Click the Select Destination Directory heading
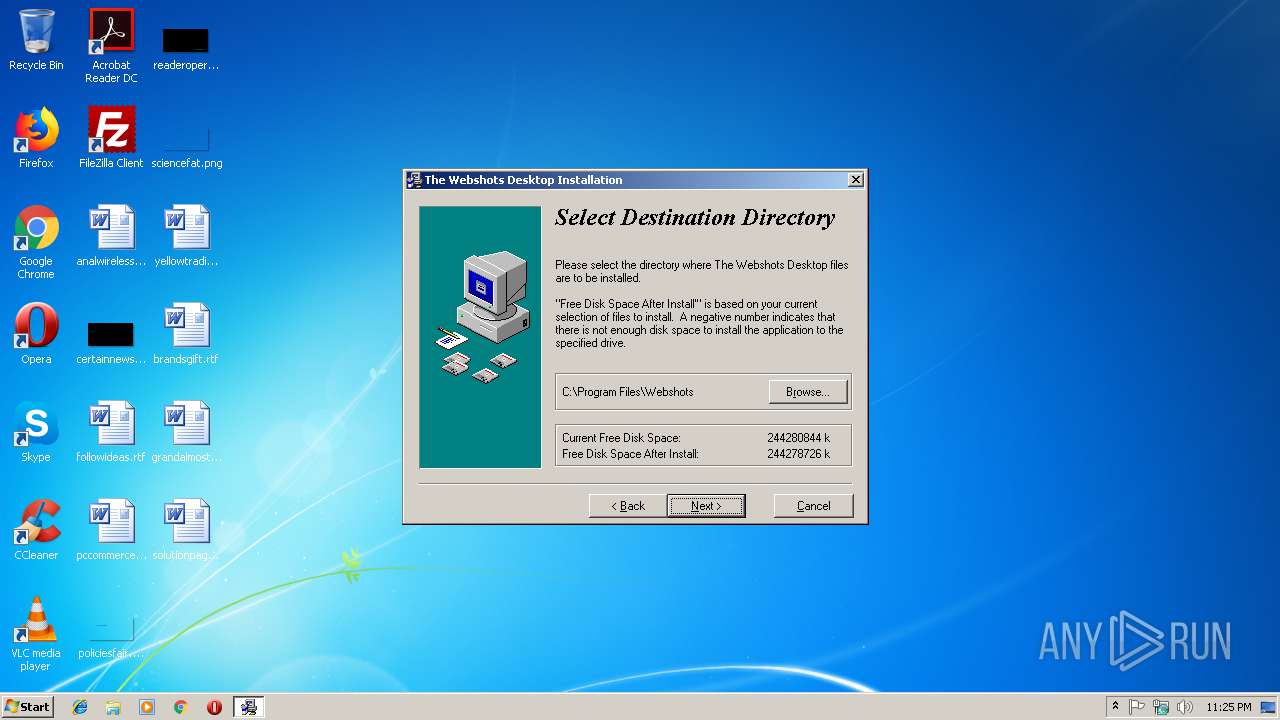This screenshot has width=1280, height=720. point(695,218)
